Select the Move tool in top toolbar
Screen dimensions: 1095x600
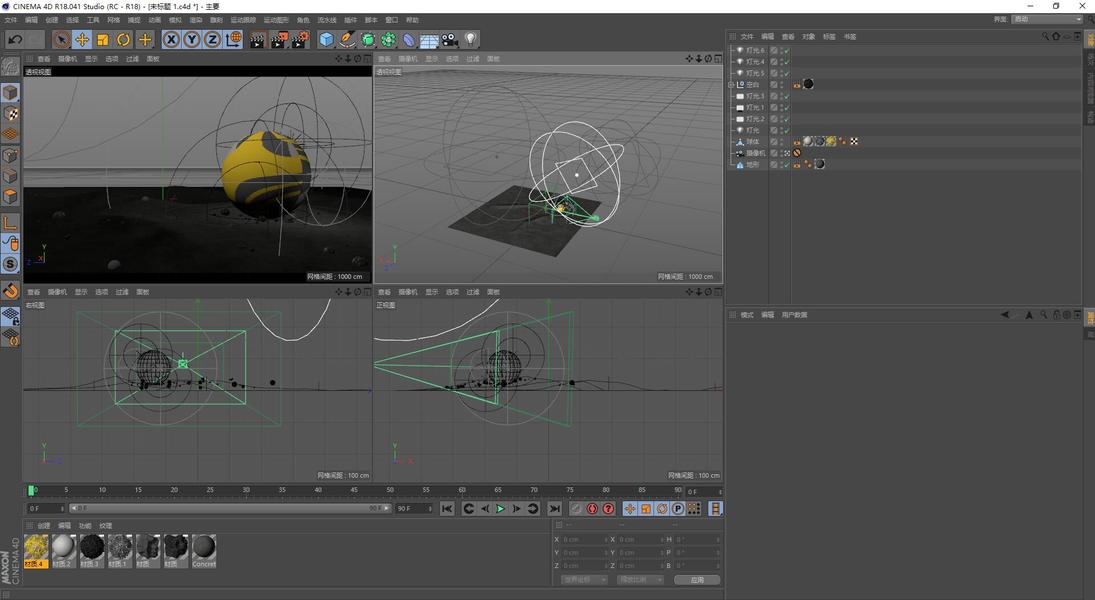(x=82, y=39)
